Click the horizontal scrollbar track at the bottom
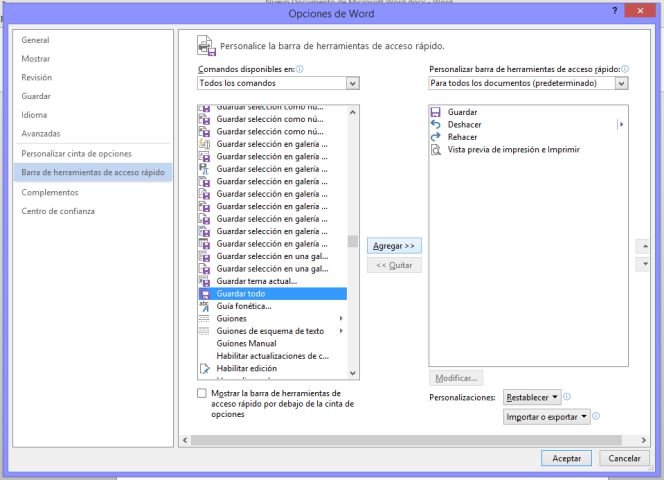 [x=406, y=440]
